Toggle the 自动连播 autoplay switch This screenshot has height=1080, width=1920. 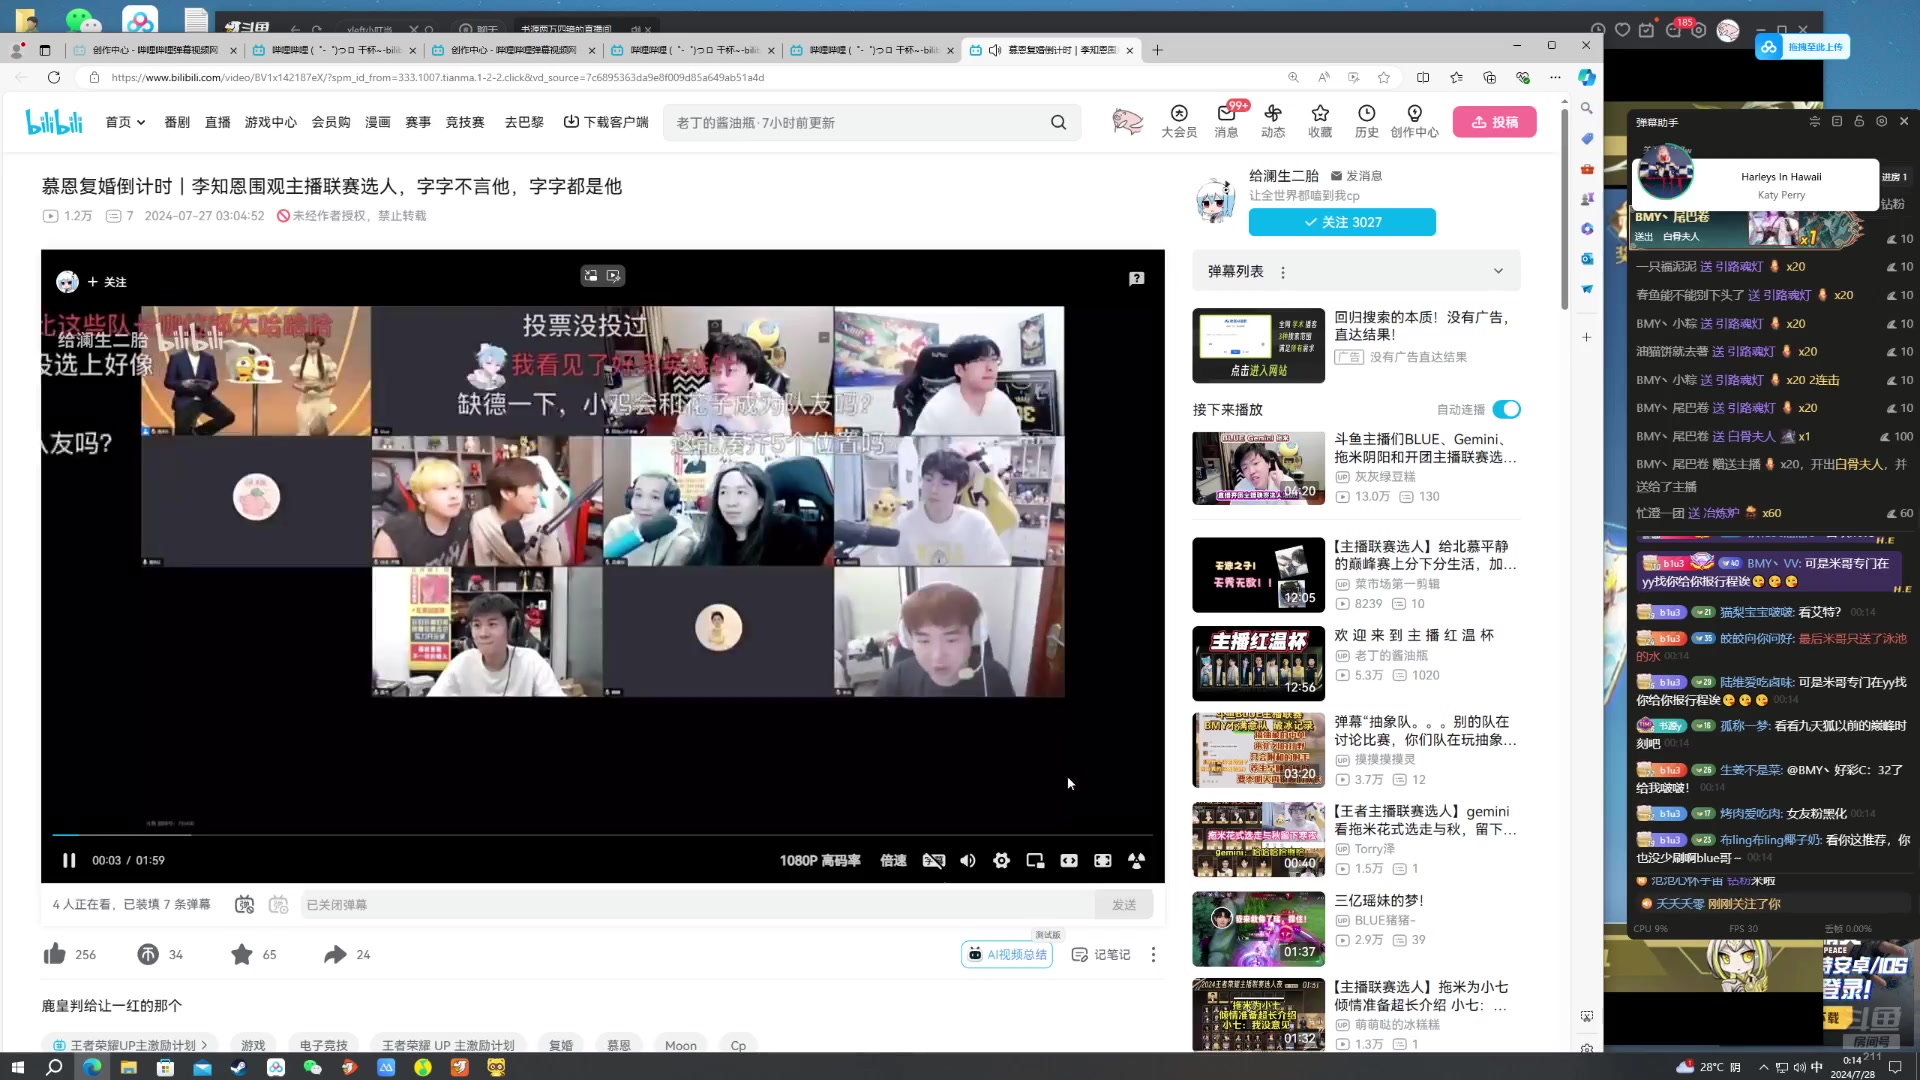tap(1506, 409)
